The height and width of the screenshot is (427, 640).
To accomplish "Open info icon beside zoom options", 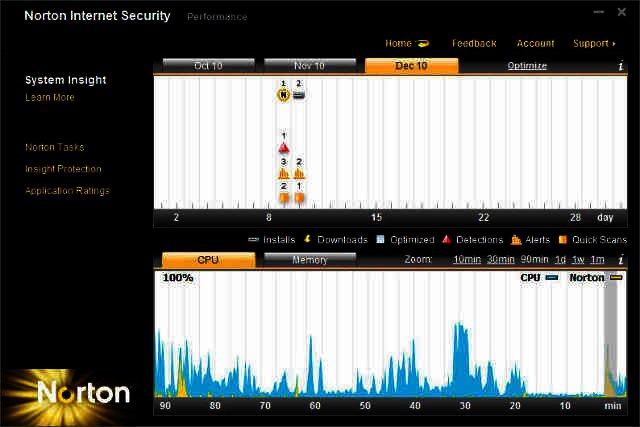I will (621, 260).
